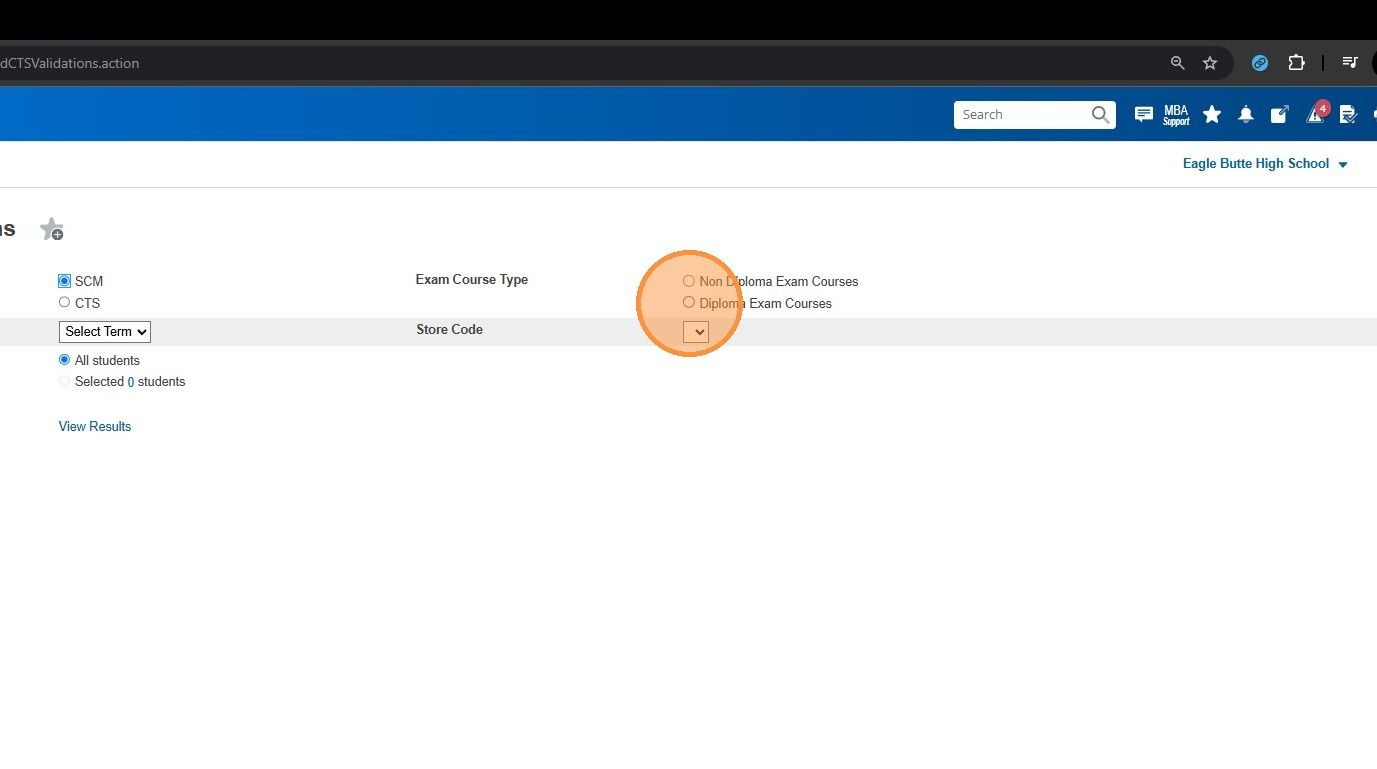1377x769 pixels.
Task: Click the magnifier icon in Search box
Action: 1101,115
